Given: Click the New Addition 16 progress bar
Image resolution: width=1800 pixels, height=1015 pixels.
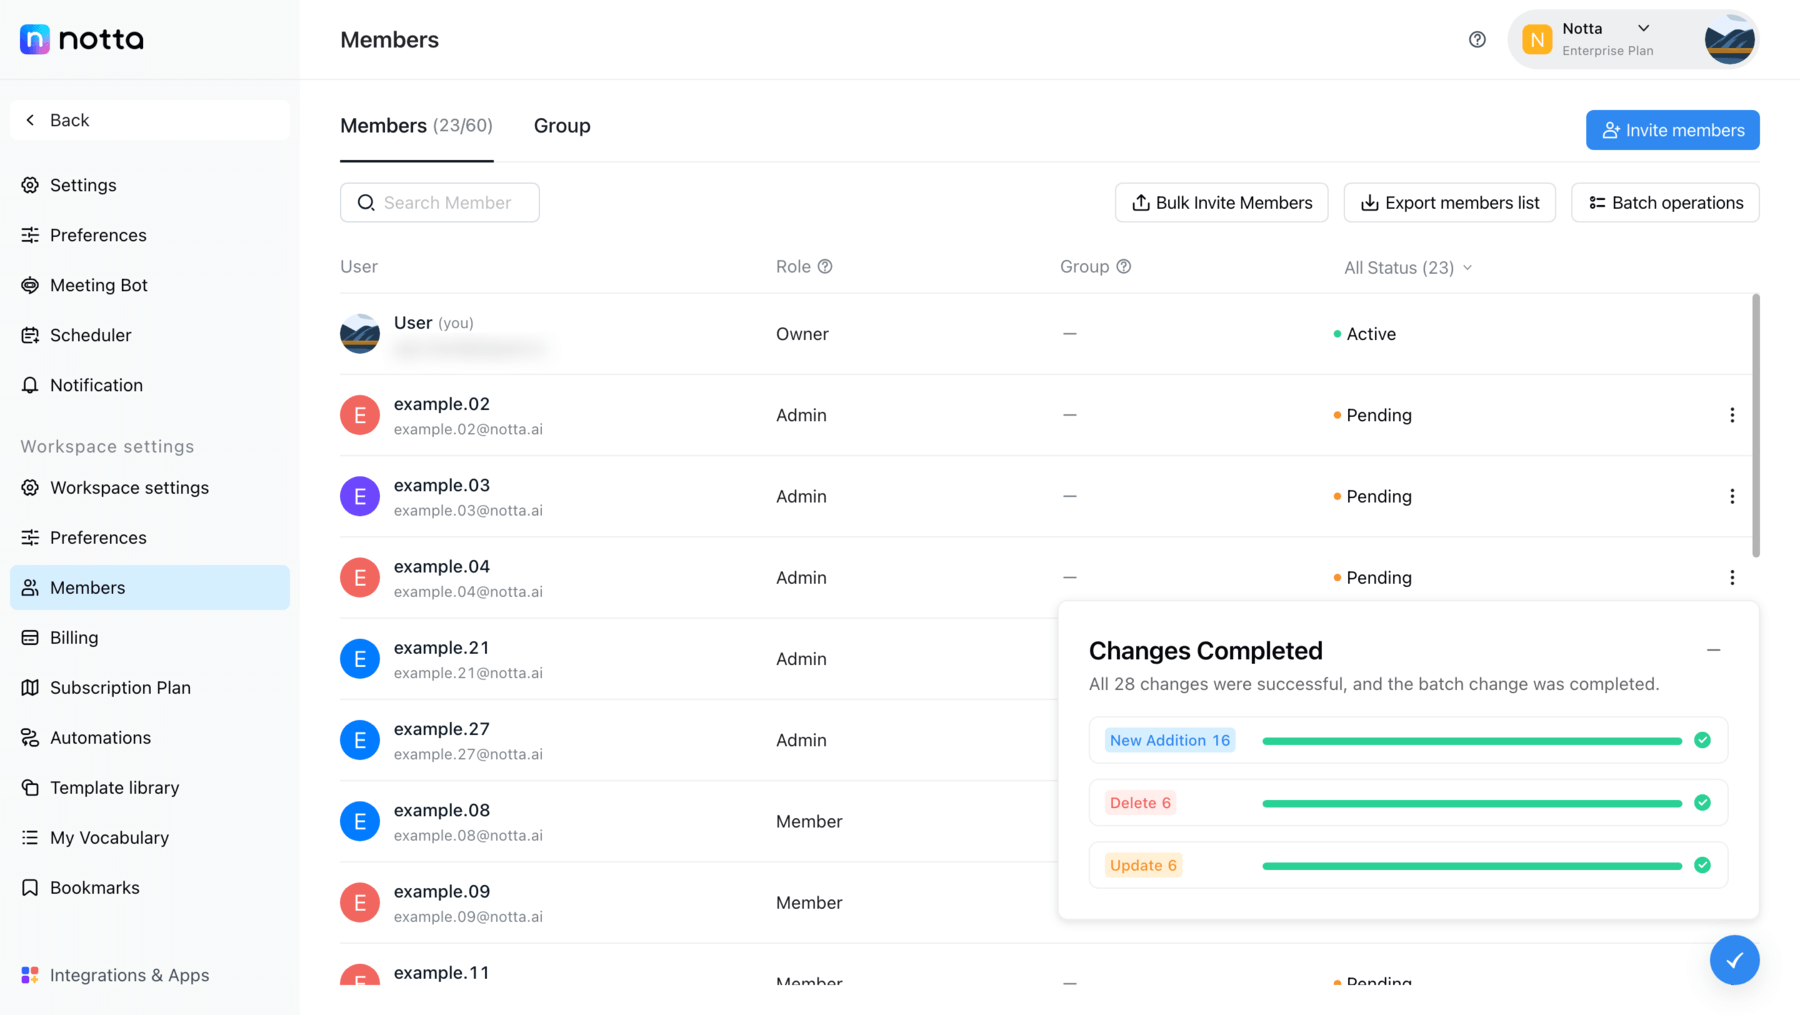Looking at the screenshot, I should tap(1472, 741).
